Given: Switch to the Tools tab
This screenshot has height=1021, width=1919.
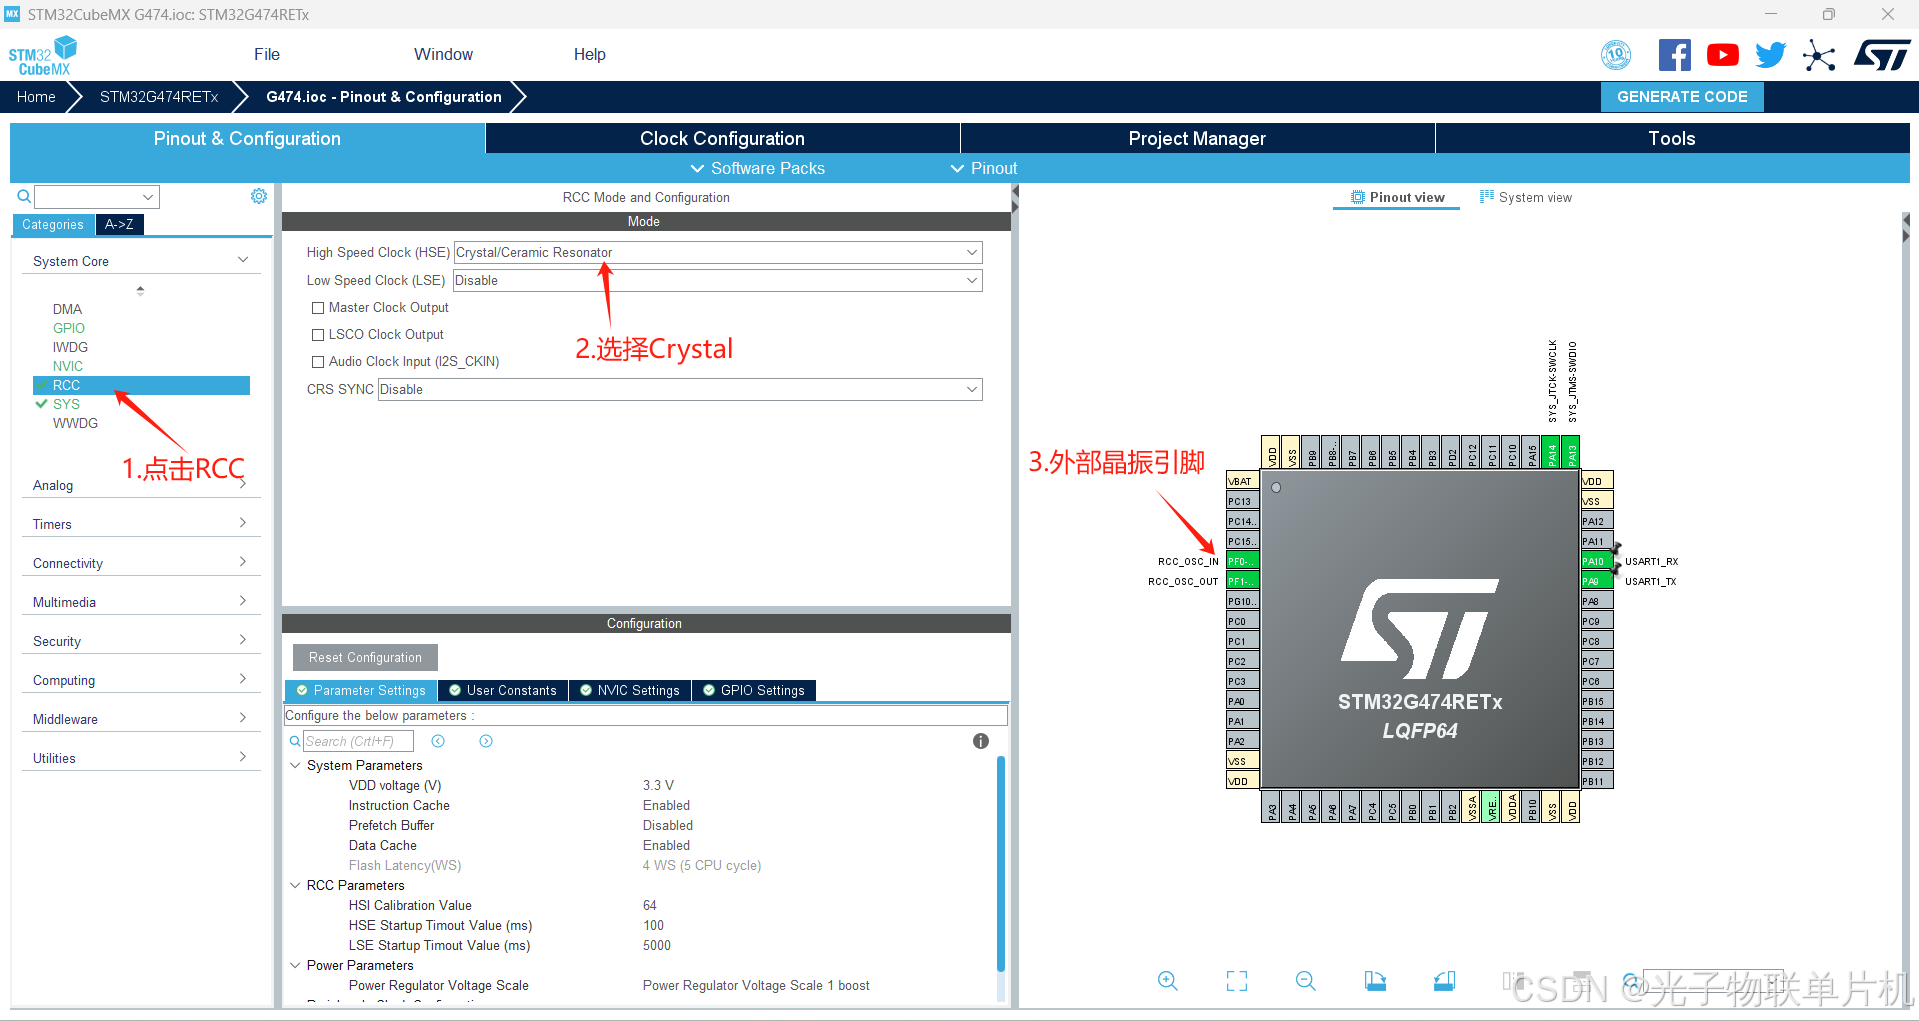Looking at the screenshot, I should point(1672,138).
